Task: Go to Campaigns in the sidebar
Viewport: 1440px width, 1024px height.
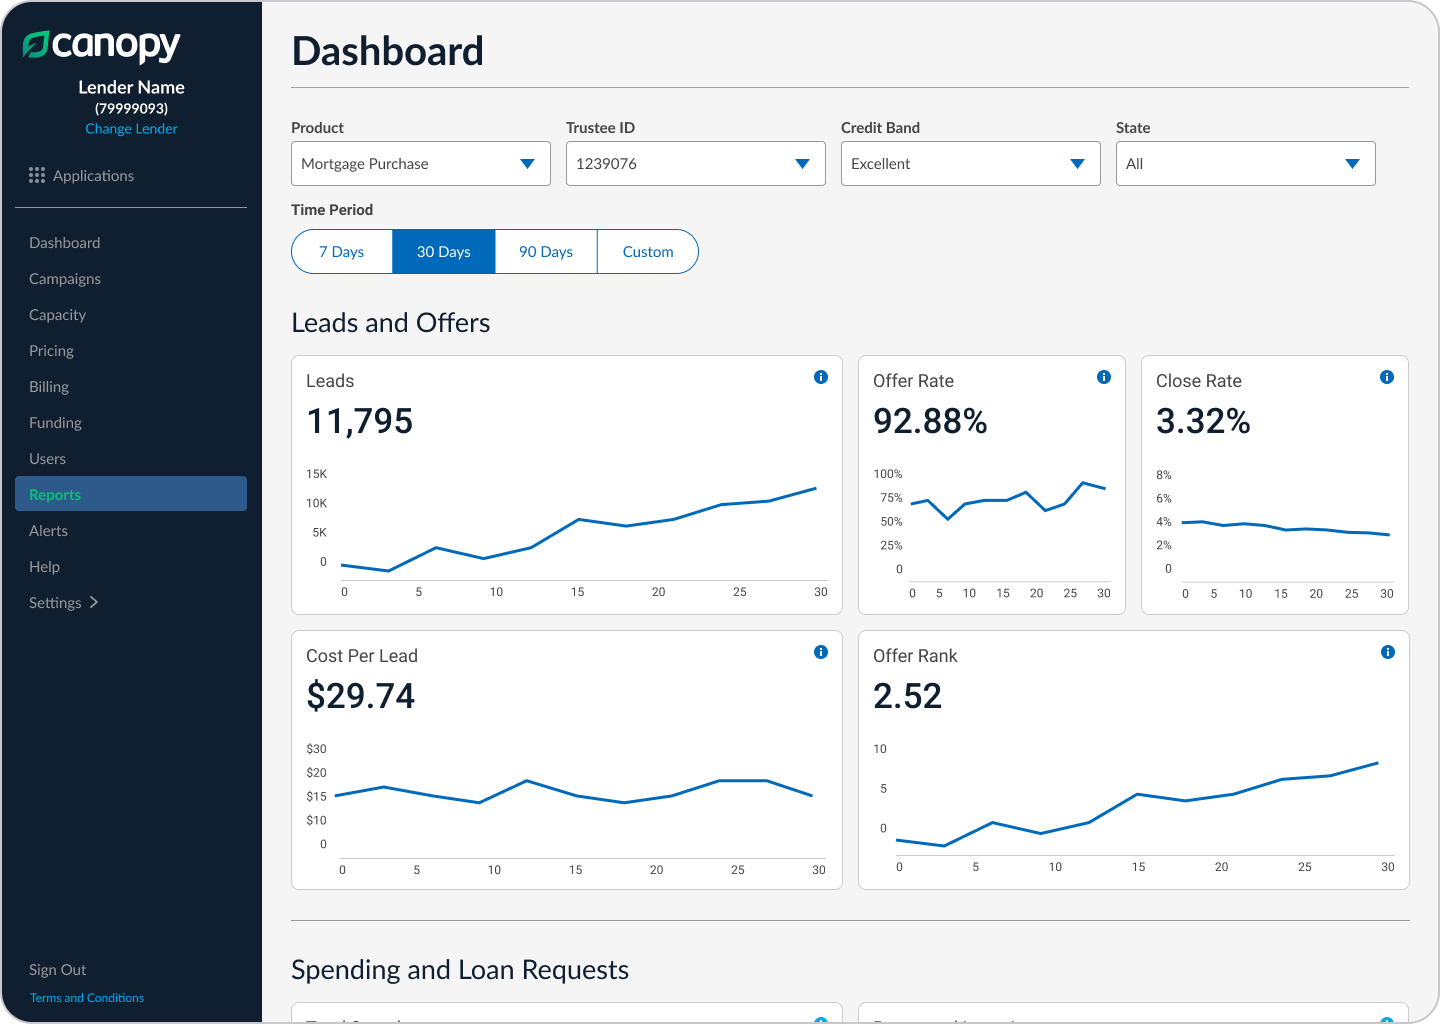Action: (65, 279)
